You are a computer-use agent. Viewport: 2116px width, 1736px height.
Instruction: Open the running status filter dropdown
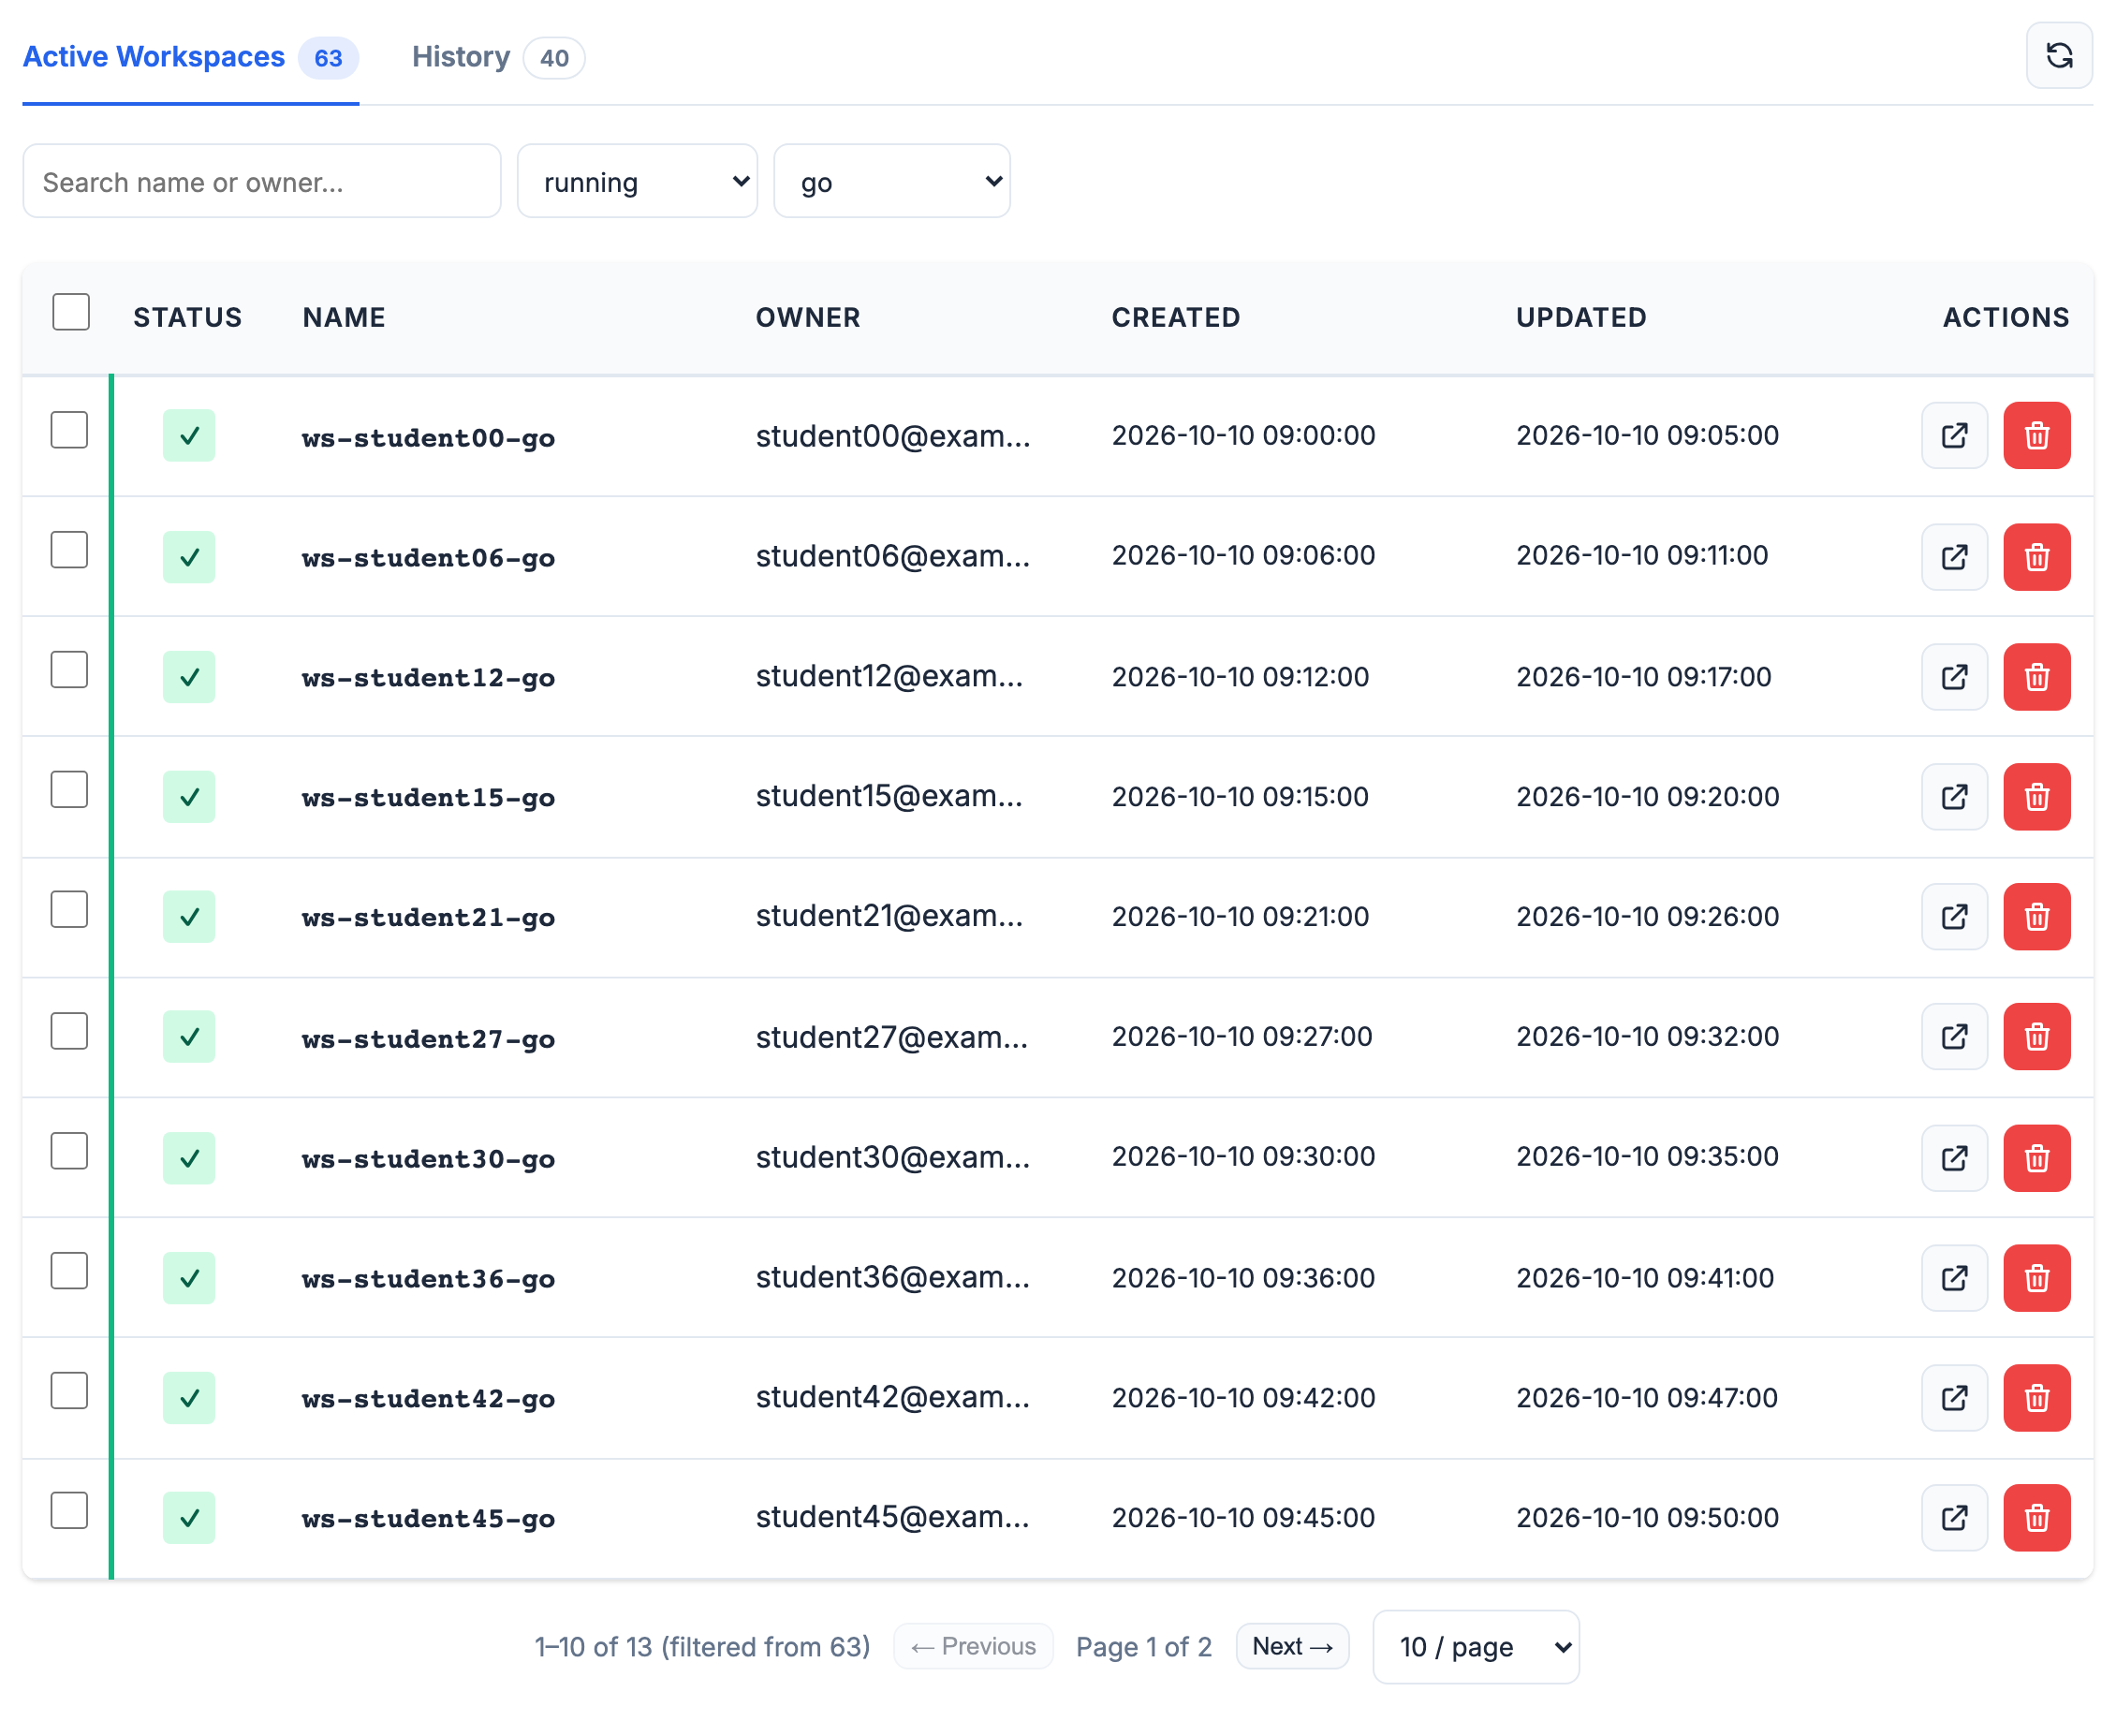point(637,181)
